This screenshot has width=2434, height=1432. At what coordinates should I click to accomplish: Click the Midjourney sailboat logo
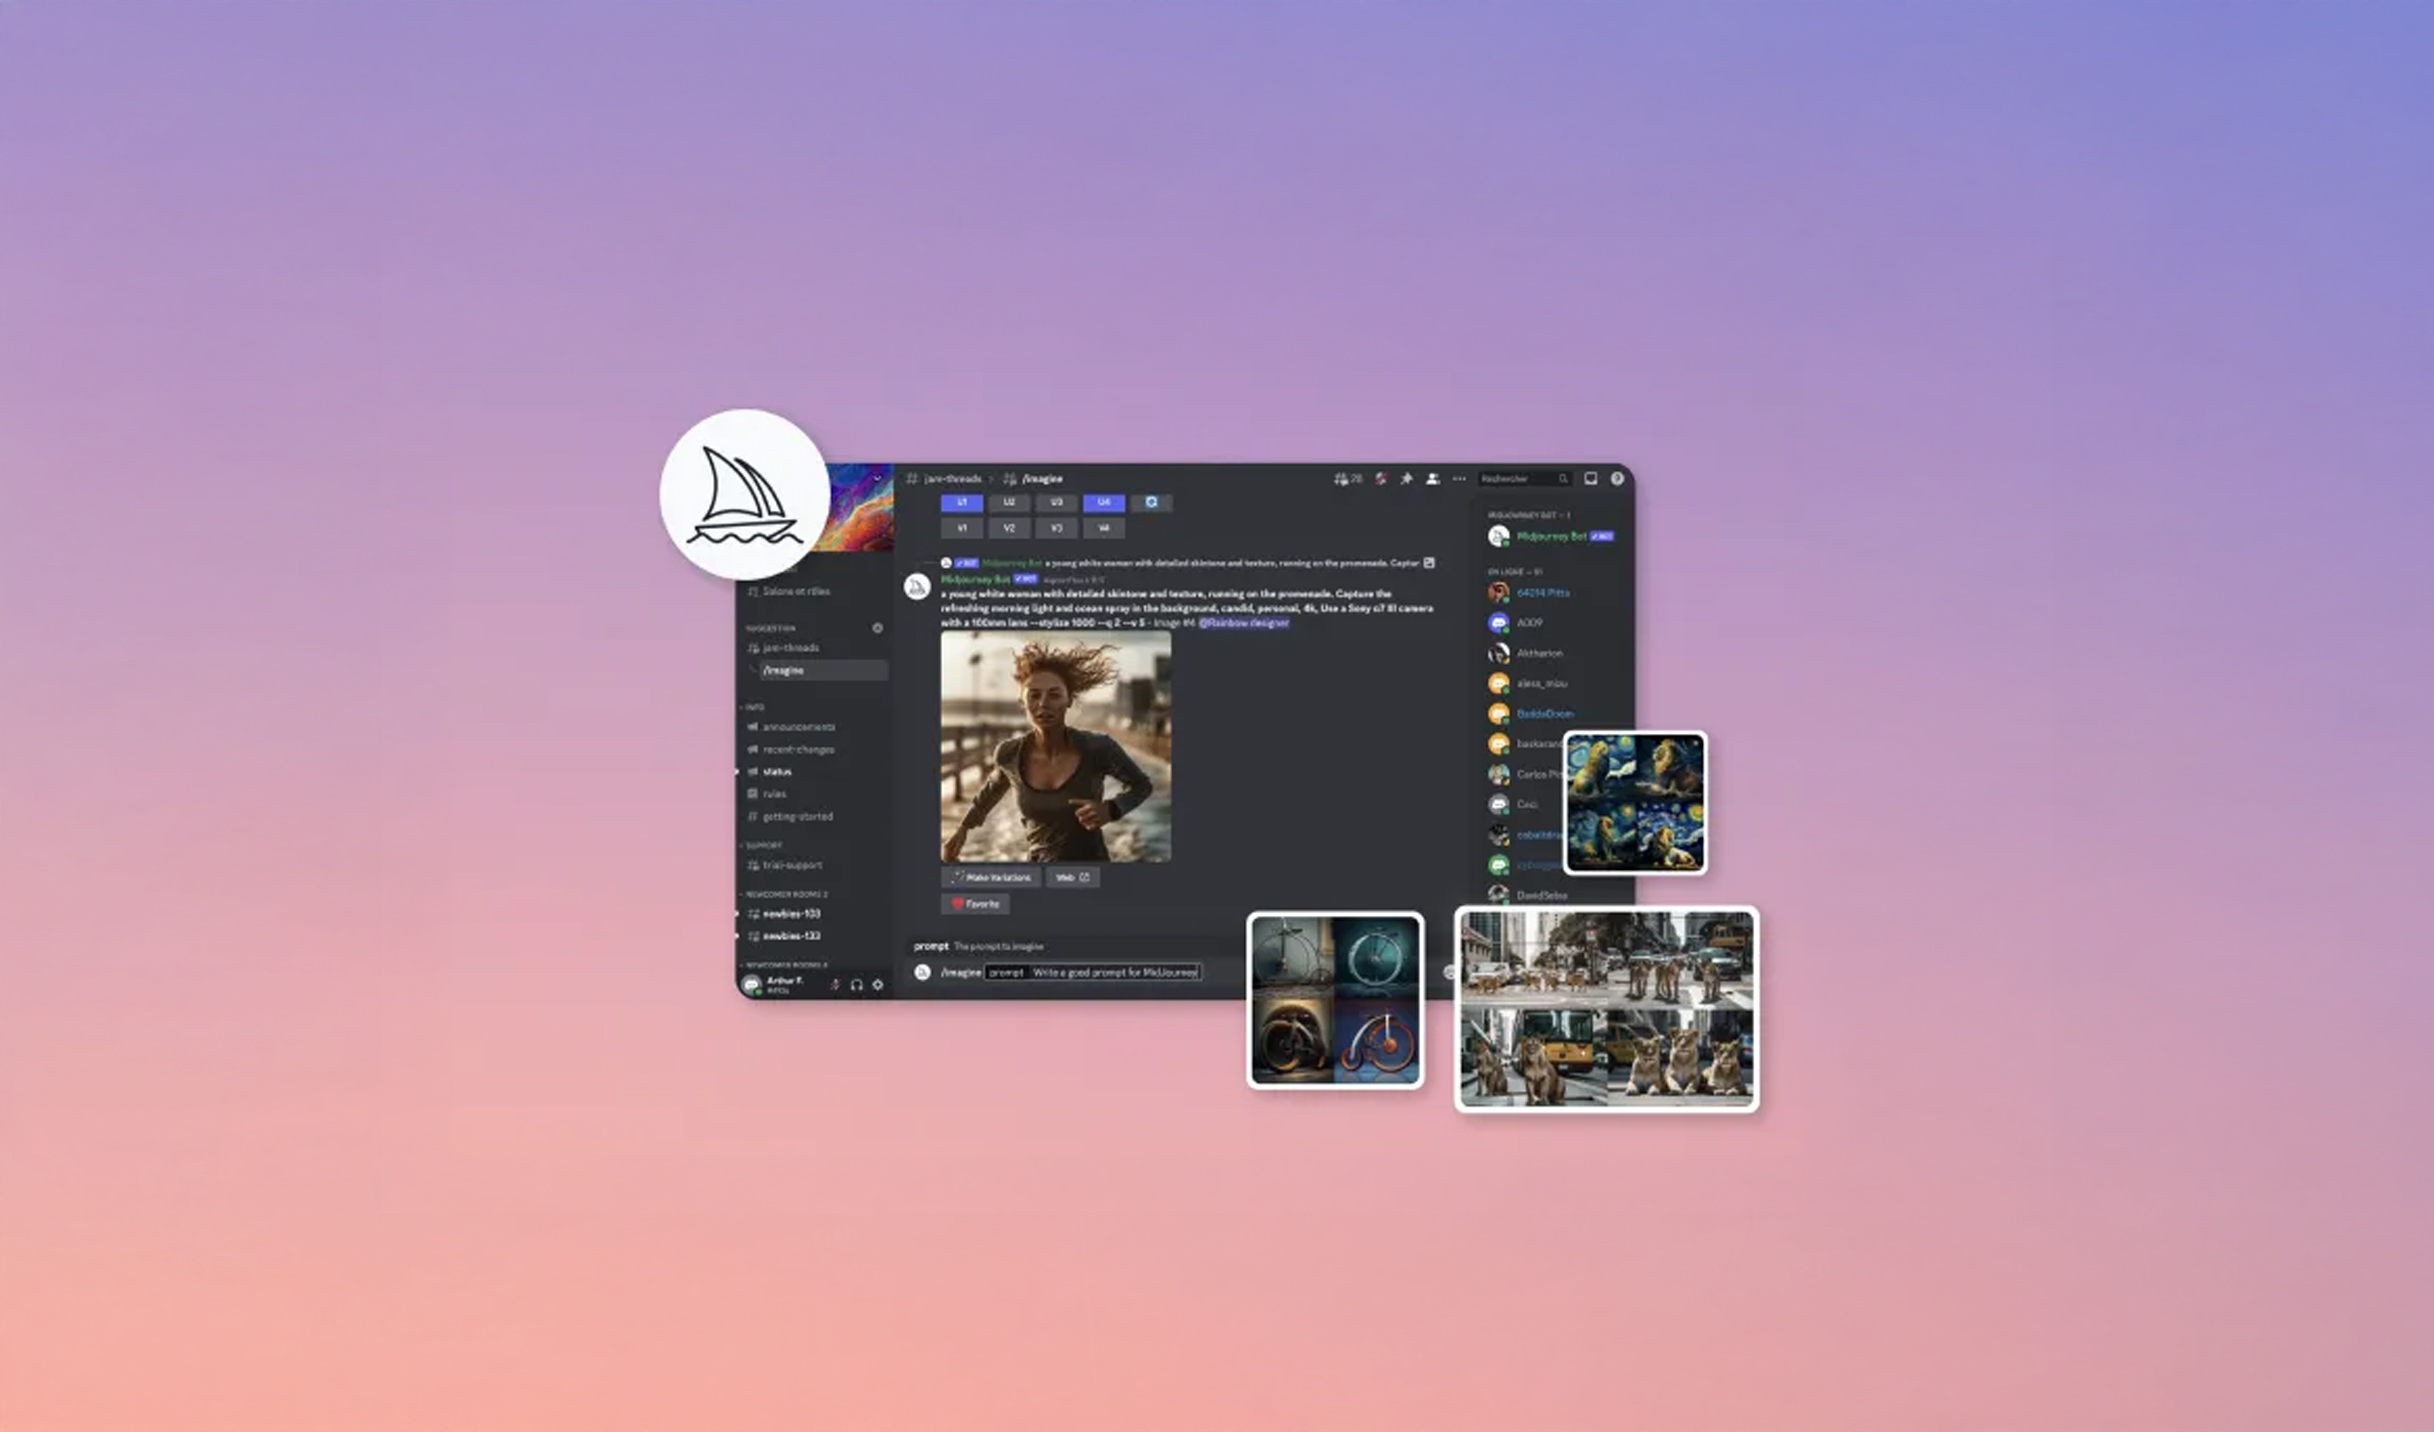[744, 495]
